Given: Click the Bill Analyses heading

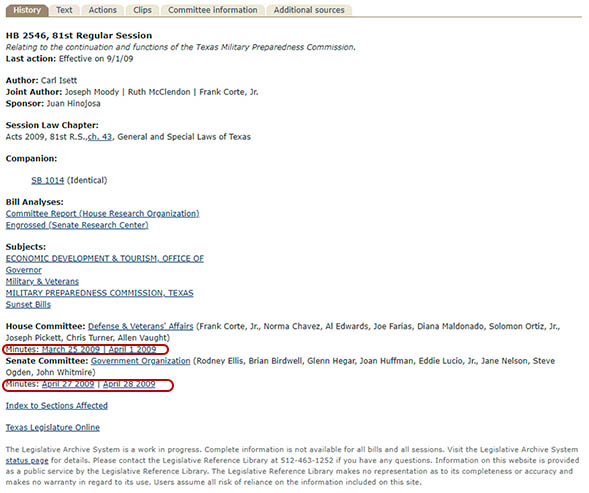Looking at the screenshot, I should [x=35, y=202].
